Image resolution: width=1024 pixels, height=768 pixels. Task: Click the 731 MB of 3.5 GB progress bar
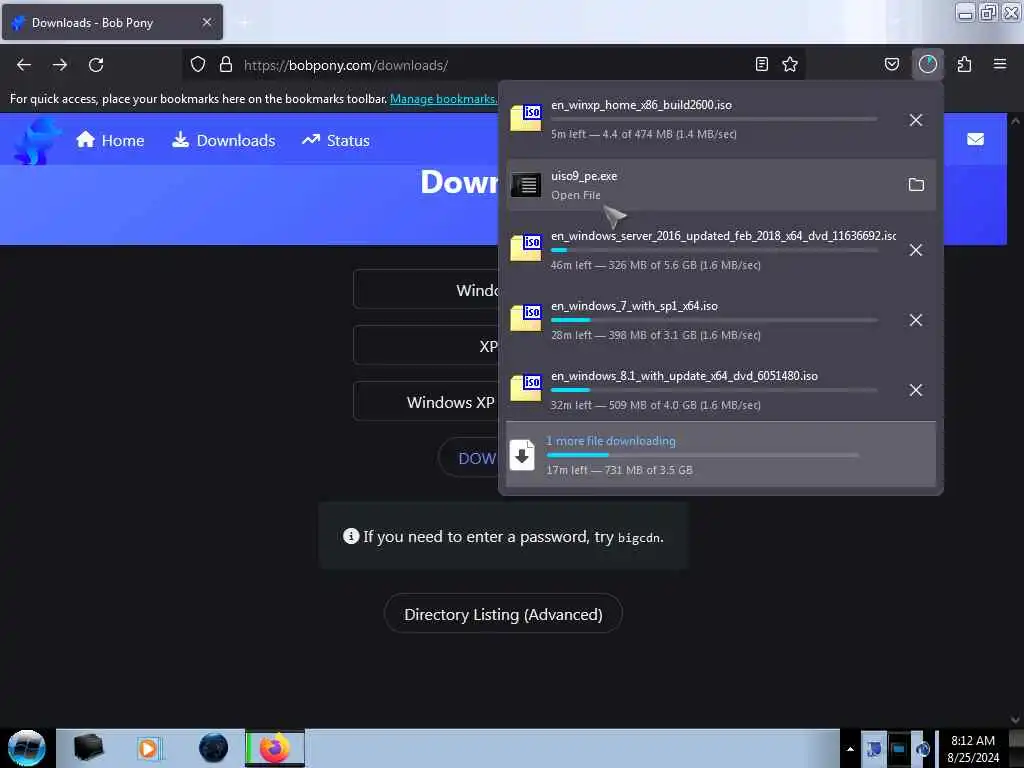click(x=703, y=455)
